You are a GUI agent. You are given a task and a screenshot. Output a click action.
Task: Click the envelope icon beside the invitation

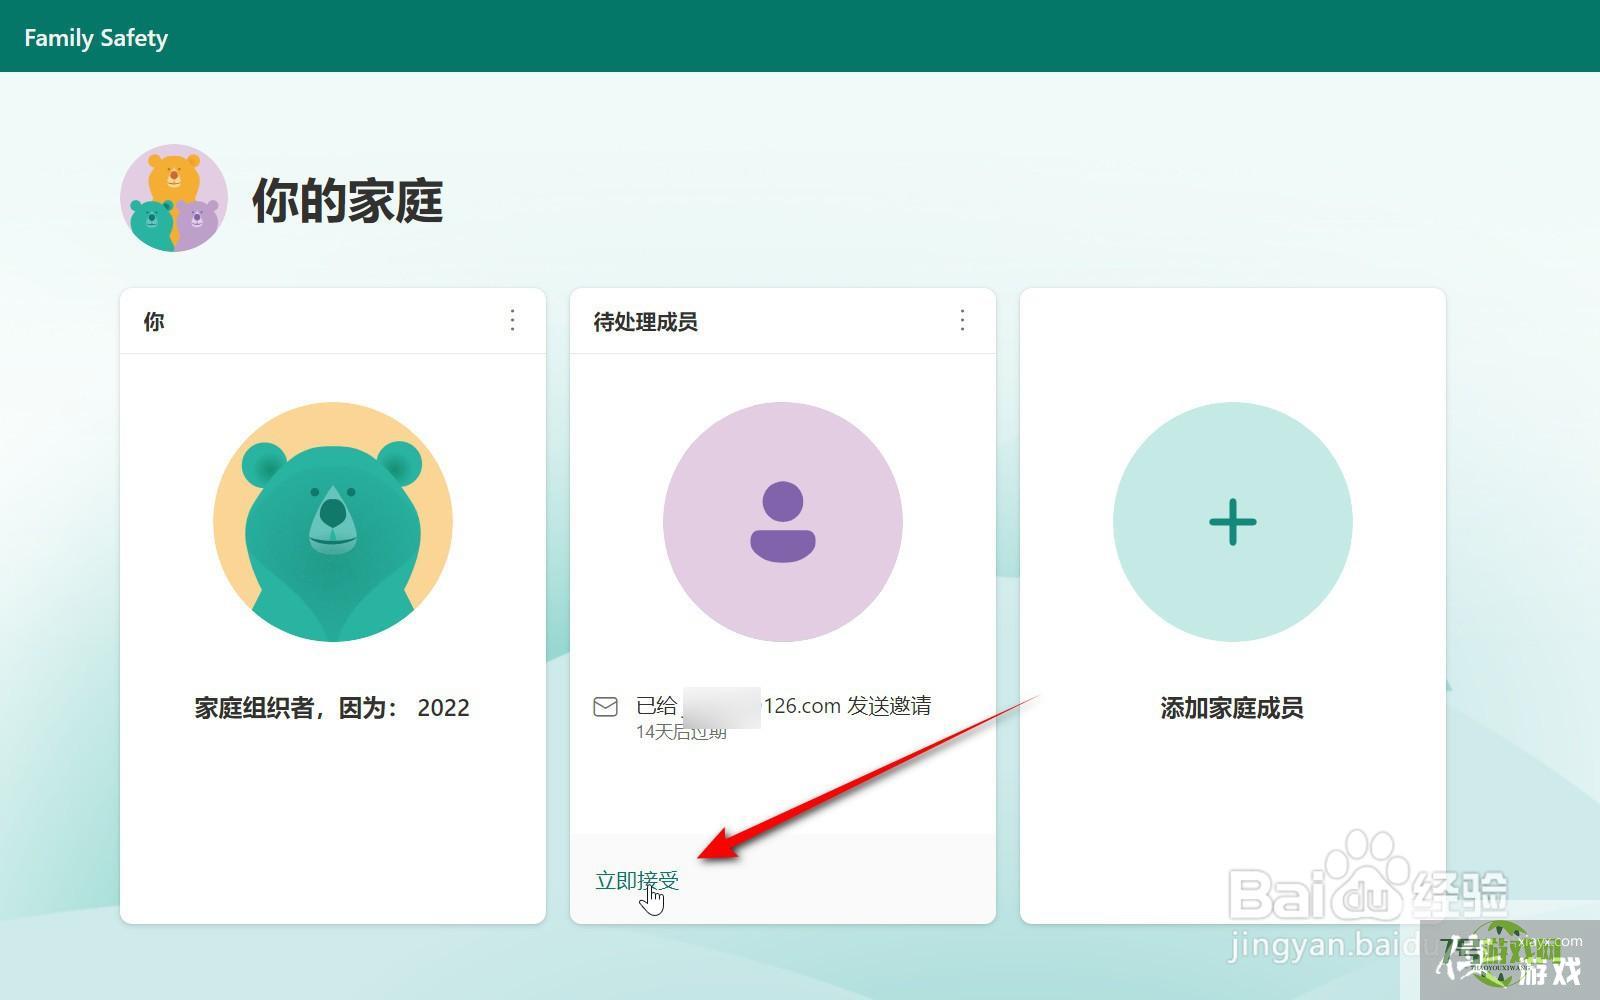(x=605, y=707)
